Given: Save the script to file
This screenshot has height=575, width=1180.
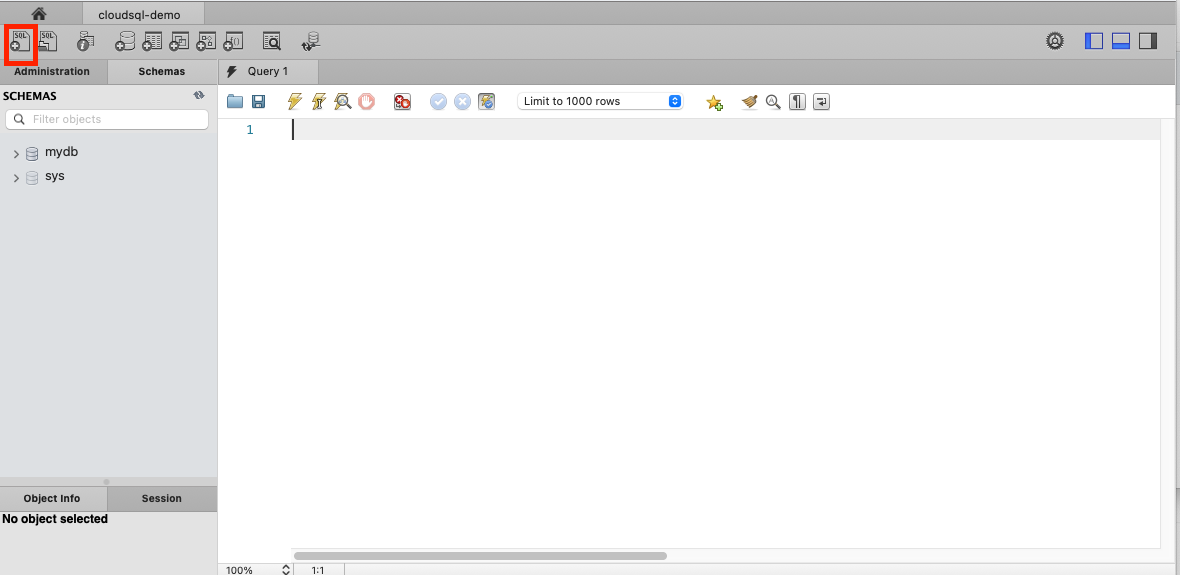Looking at the screenshot, I should point(258,102).
